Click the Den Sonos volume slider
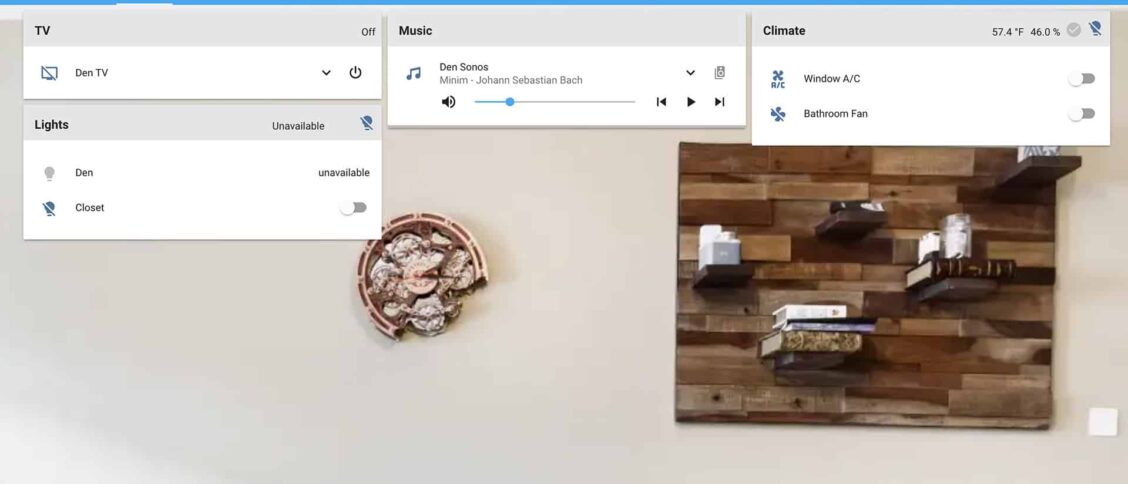The width and height of the screenshot is (1128, 484). (x=554, y=102)
